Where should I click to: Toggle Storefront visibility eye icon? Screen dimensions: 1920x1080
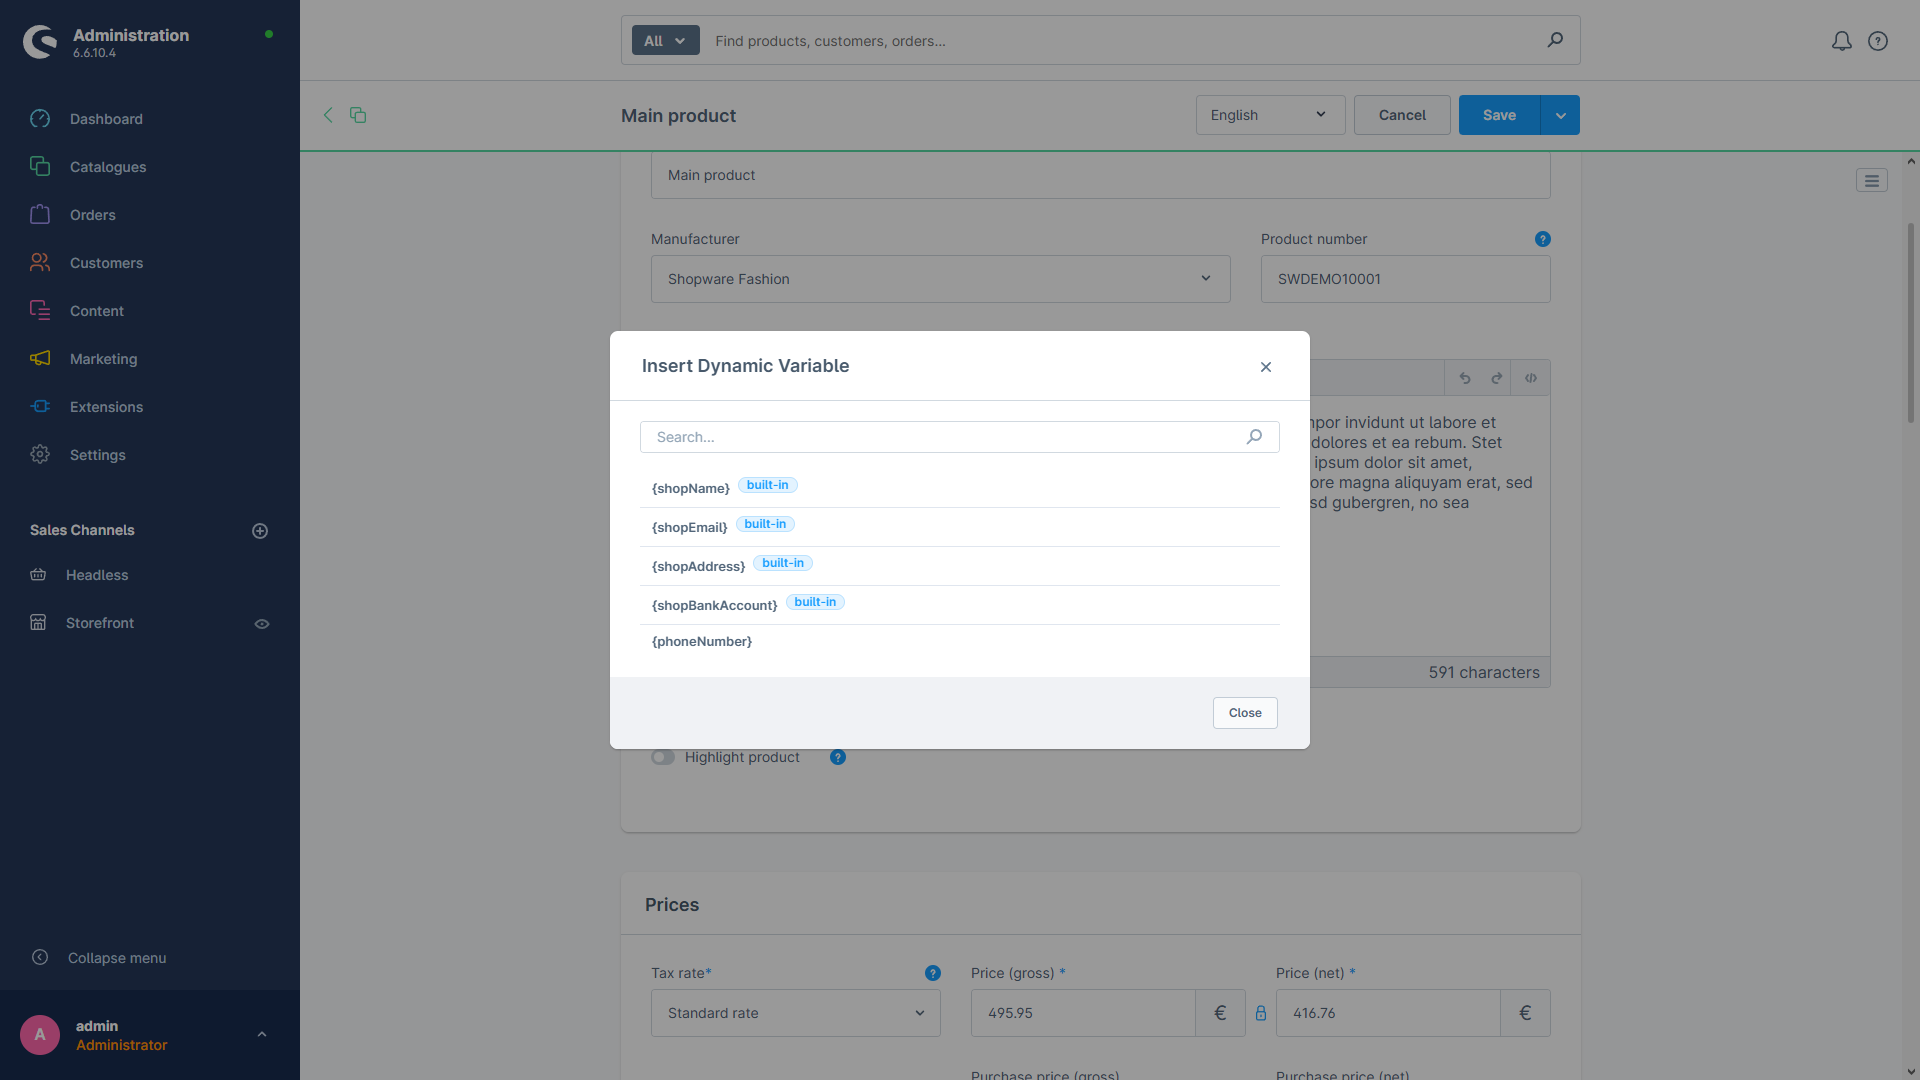pyautogui.click(x=262, y=624)
